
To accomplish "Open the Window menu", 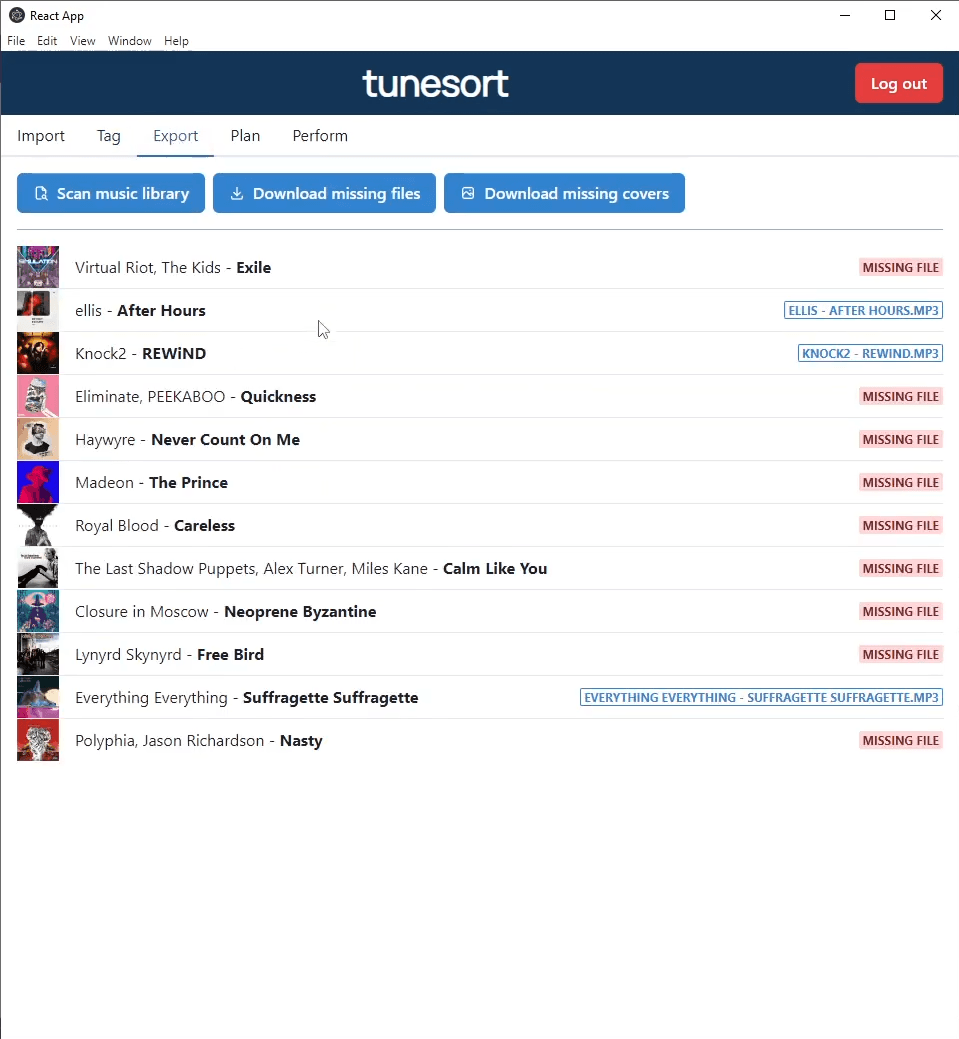I will pyautogui.click(x=130, y=41).
